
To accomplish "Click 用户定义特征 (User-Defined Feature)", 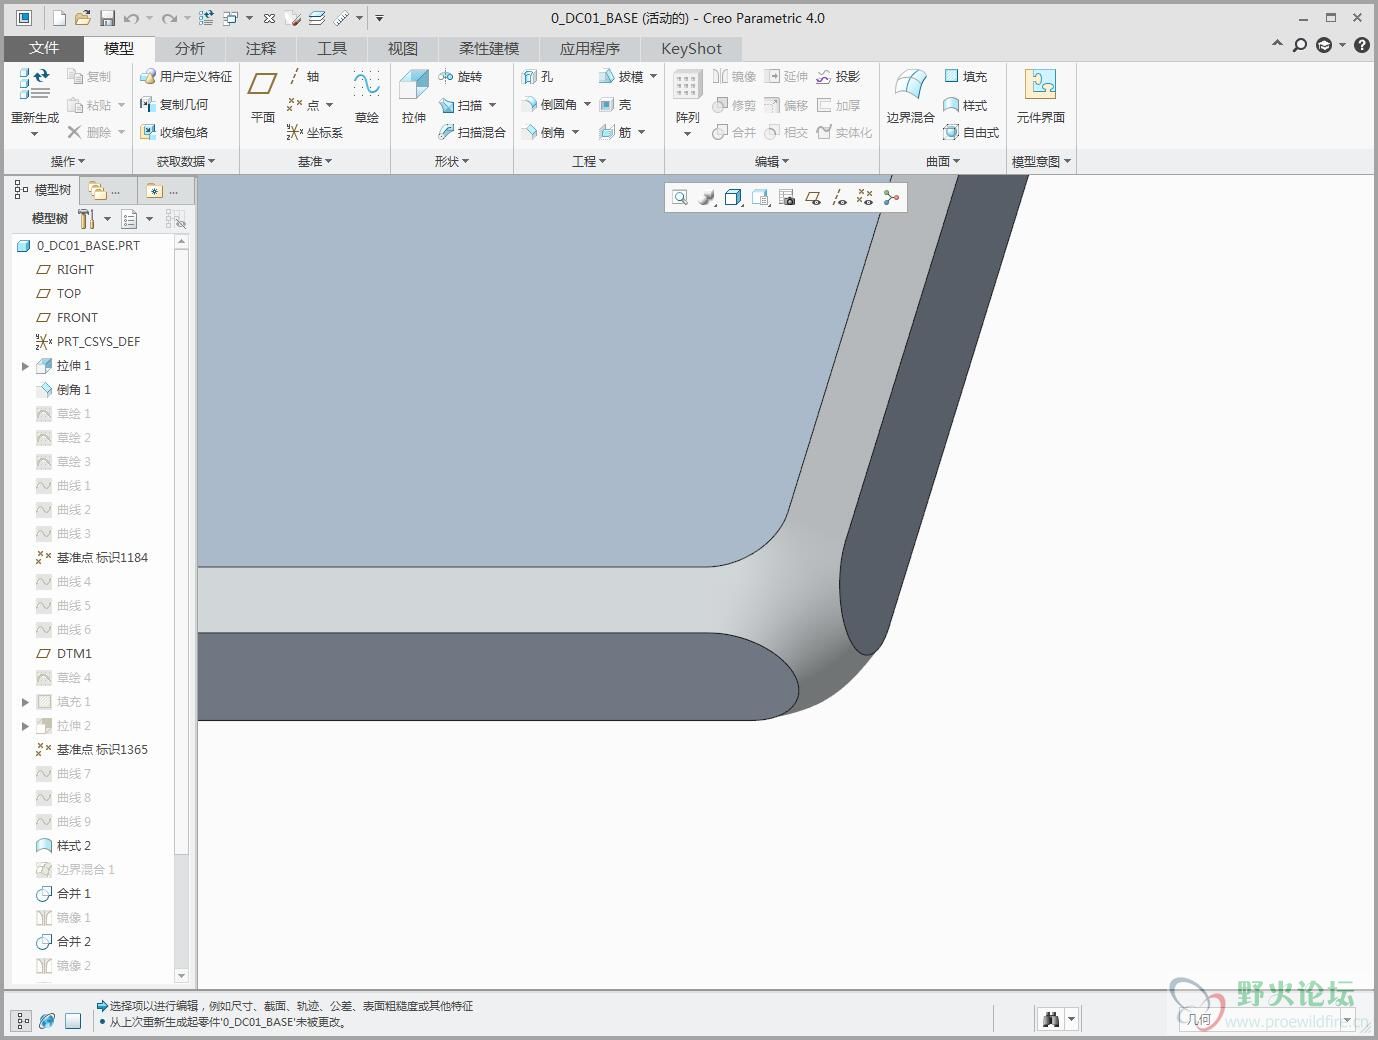I will tap(186, 76).
